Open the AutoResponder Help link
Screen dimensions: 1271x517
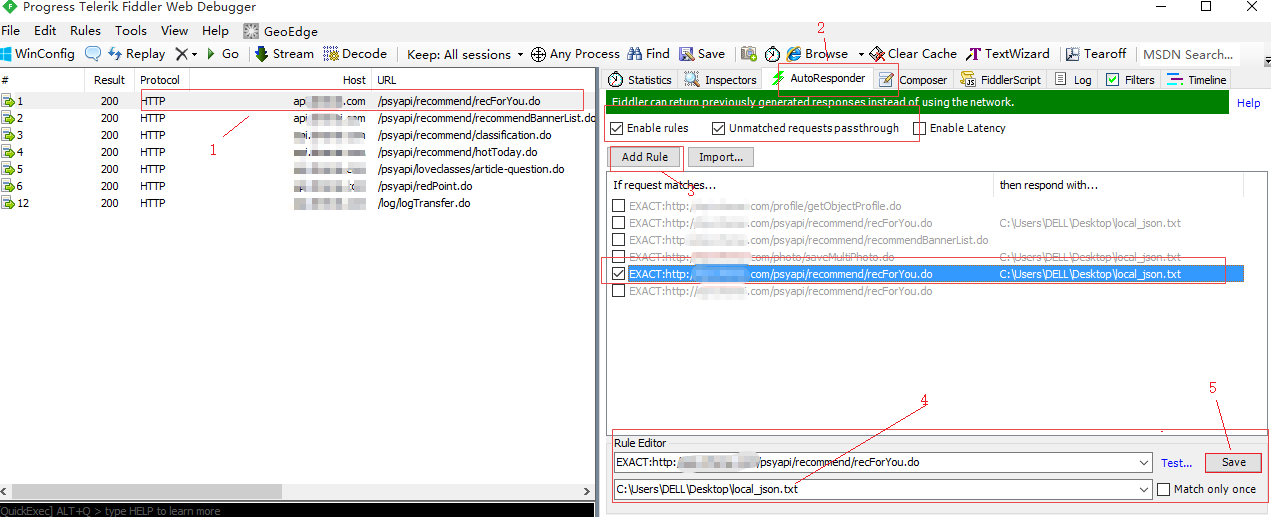(x=1248, y=103)
